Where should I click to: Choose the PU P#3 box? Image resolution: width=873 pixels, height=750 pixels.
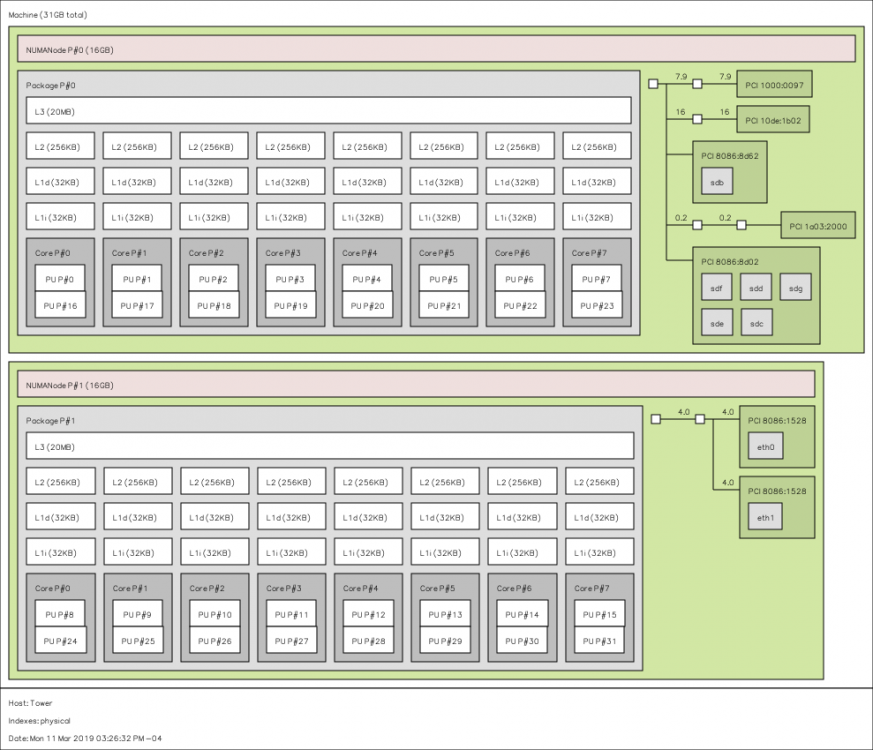click(290, 278)
